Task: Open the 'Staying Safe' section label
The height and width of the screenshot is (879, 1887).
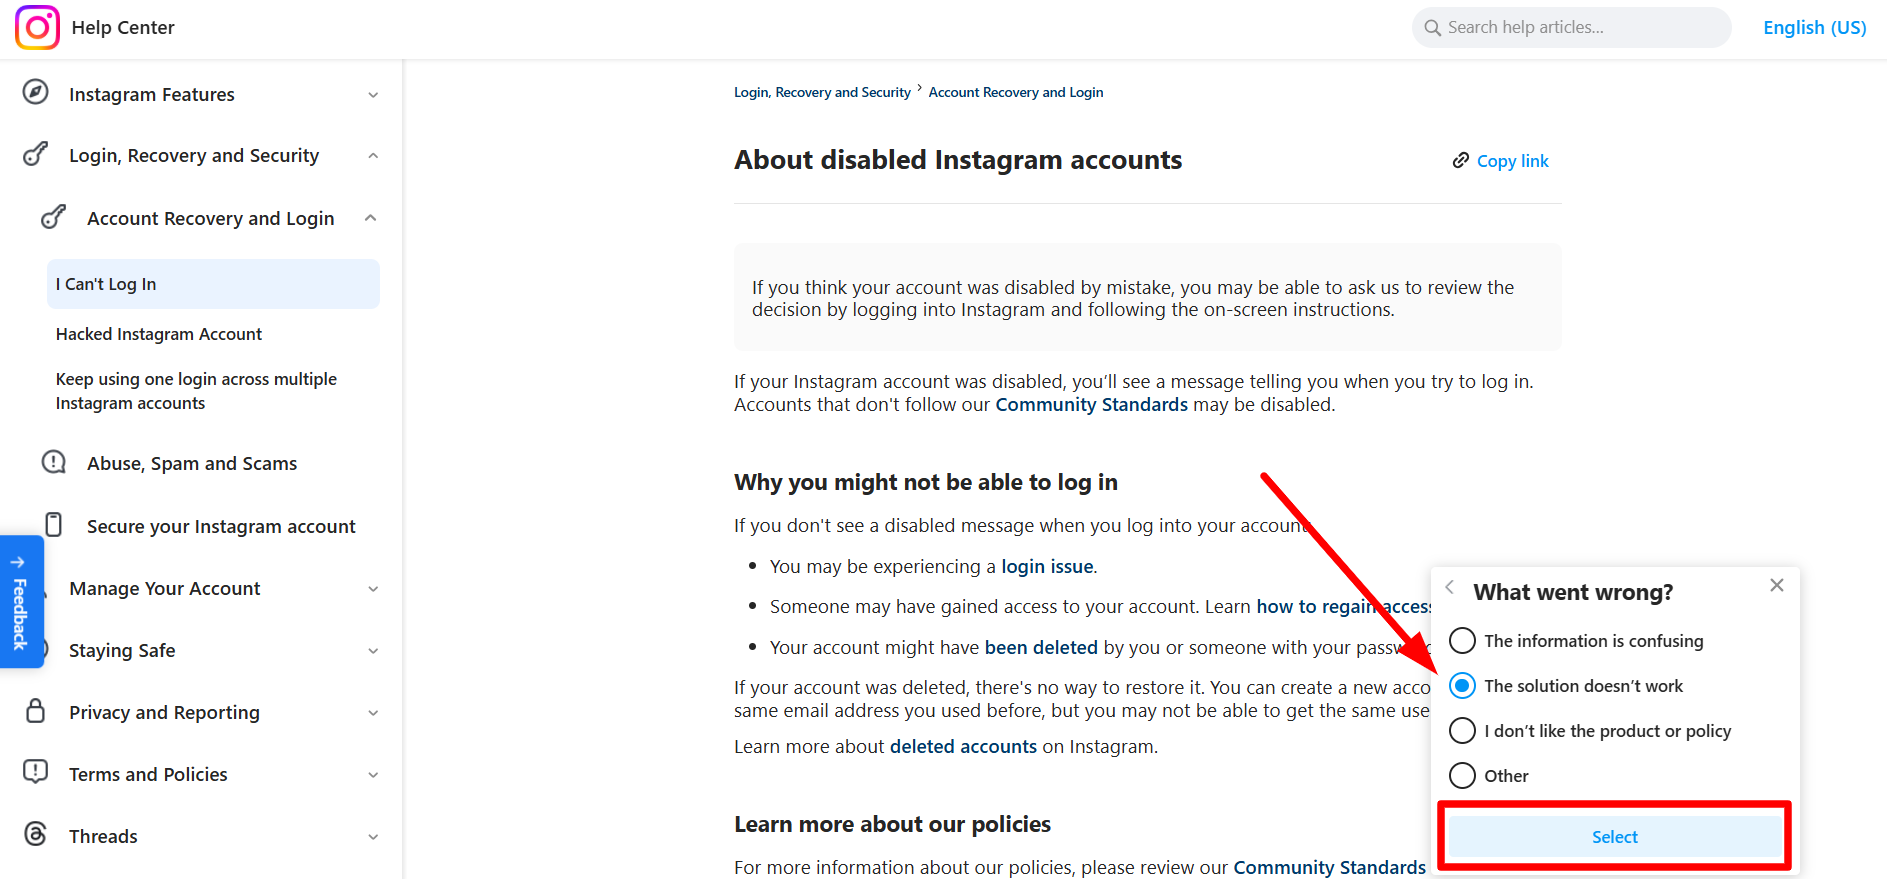Action: coord(122,651)
